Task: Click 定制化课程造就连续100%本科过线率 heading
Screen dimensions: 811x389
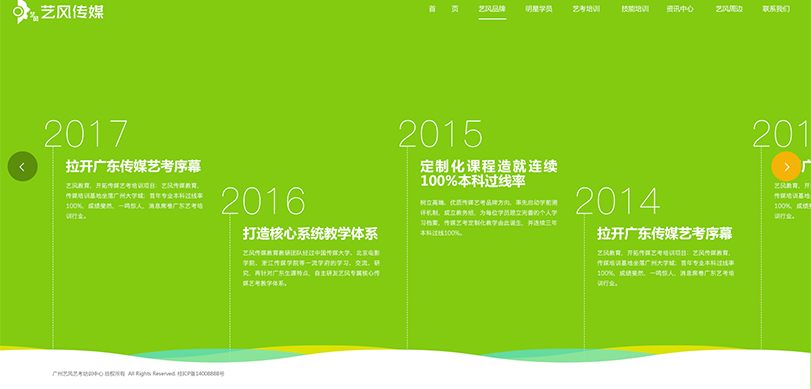Action: coord(489,174)
